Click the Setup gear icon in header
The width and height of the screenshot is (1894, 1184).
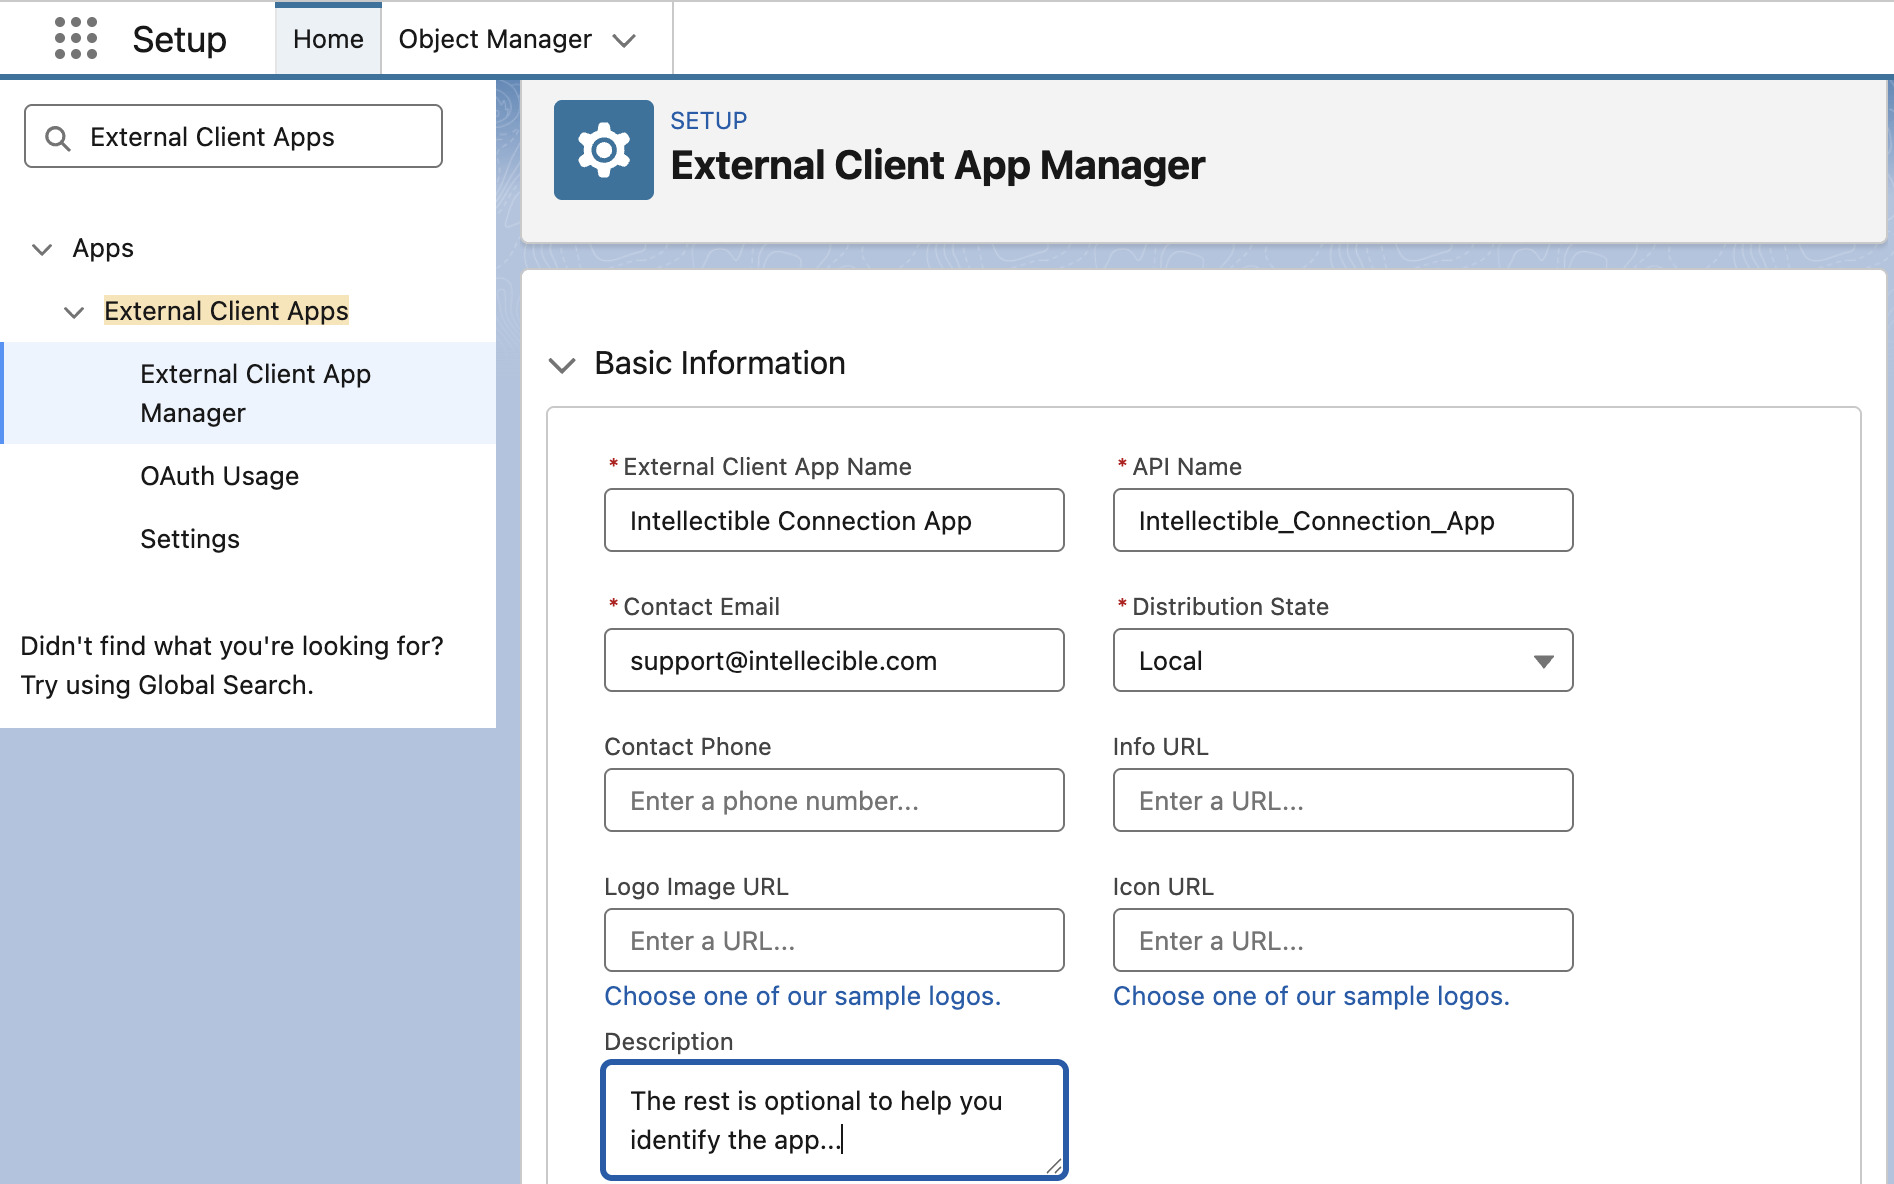(x=603, y=150)
